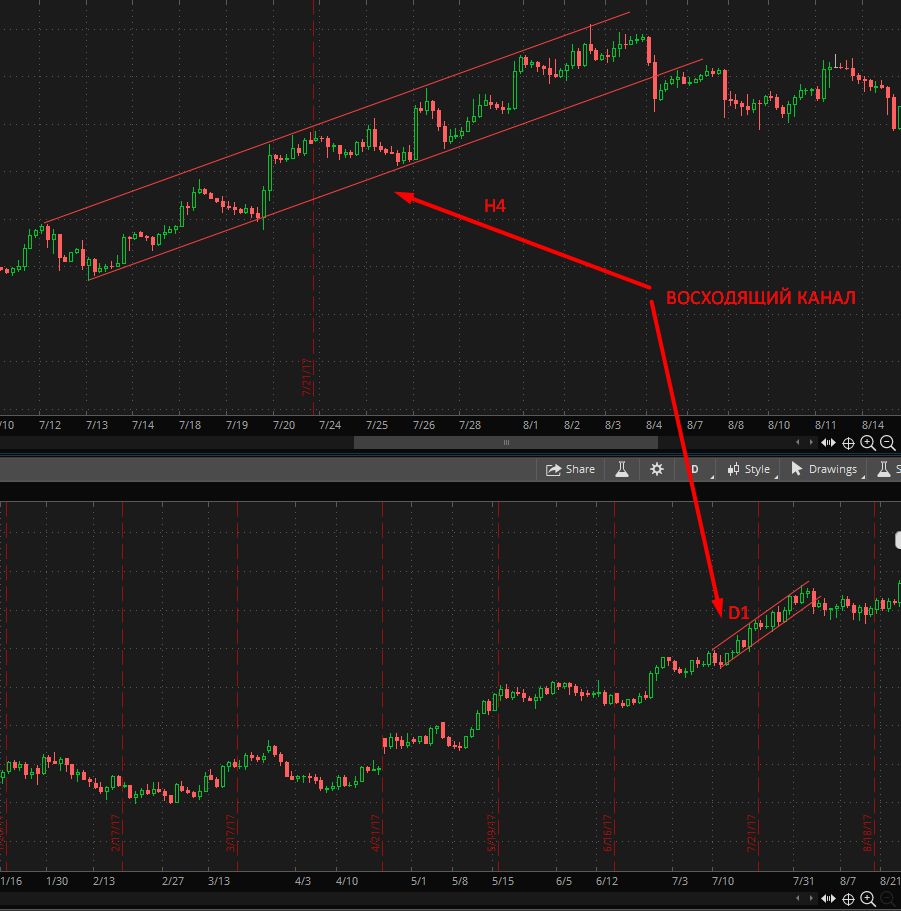Open the D timeframe dropdown
901x911 pixels.
coord(697,469)
